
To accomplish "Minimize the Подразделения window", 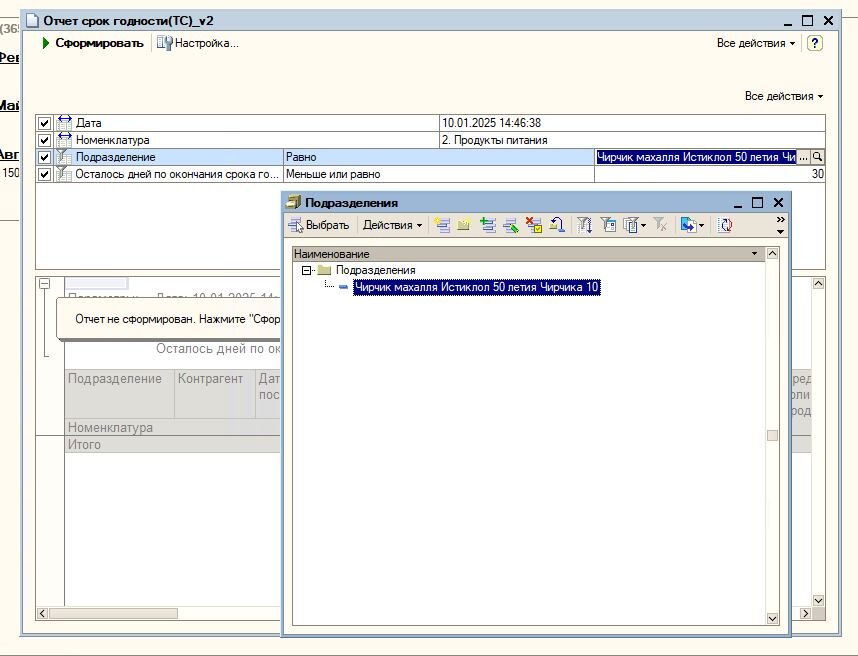I will pyautogui.click(x=738, y=204).
